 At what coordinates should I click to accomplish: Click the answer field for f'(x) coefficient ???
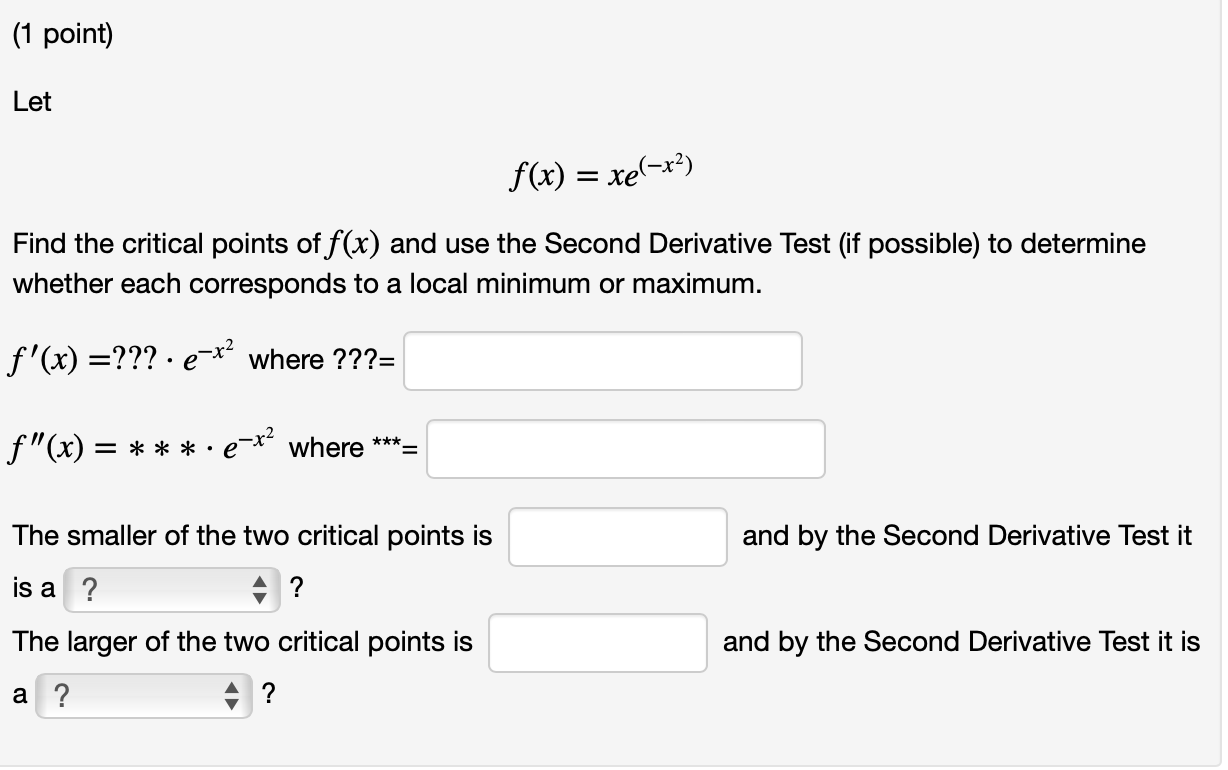602,361
